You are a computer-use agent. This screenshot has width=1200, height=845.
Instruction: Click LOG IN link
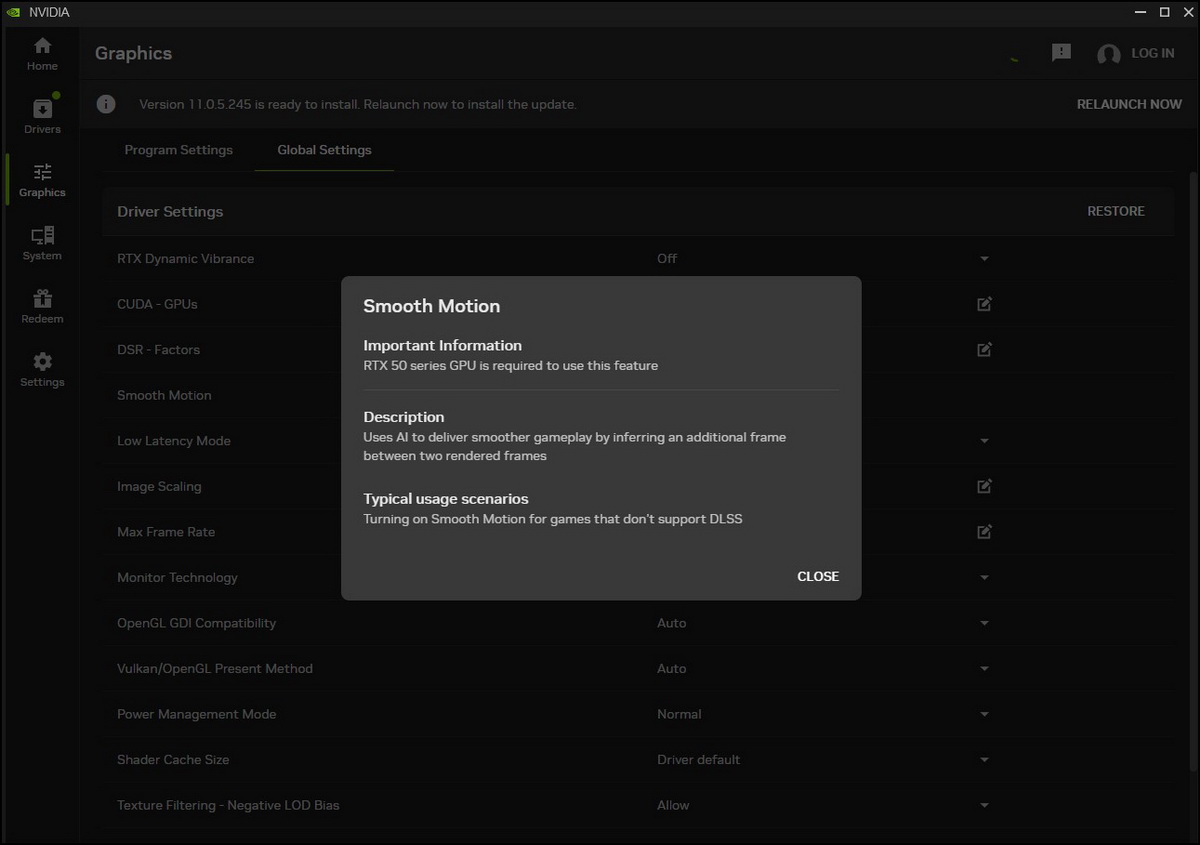point(1152,53)
